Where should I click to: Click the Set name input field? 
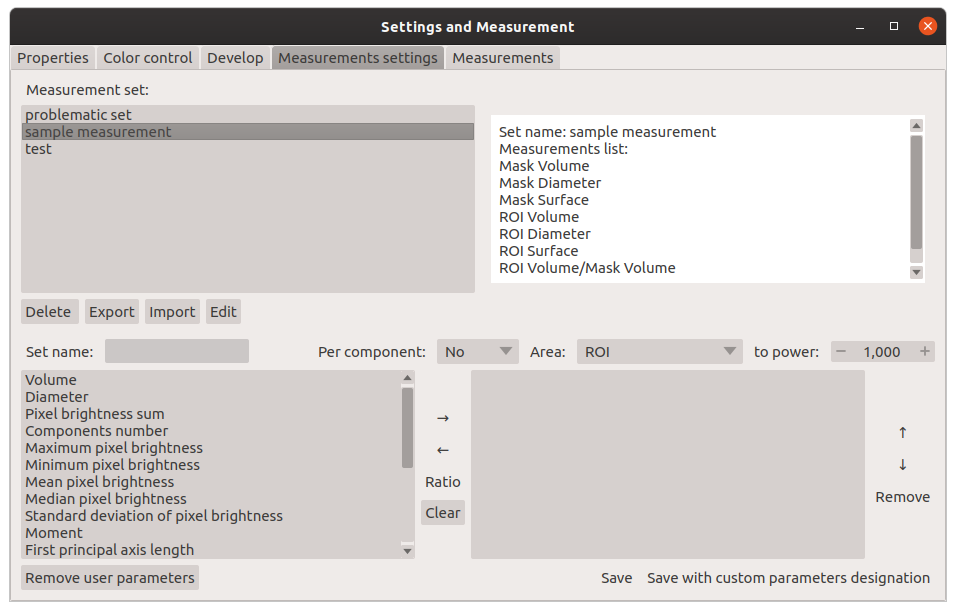tap(177, 351)
